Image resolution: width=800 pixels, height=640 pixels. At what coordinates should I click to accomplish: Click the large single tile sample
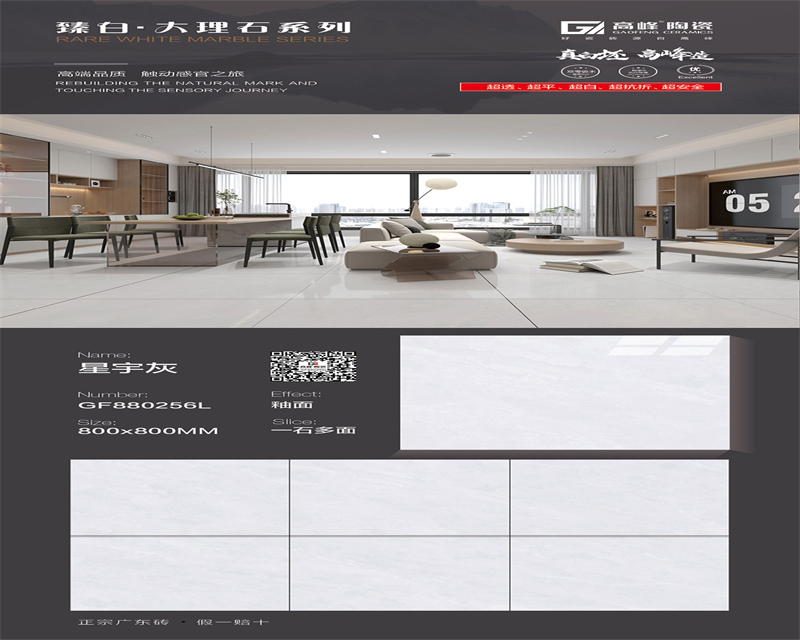(564, 392)
